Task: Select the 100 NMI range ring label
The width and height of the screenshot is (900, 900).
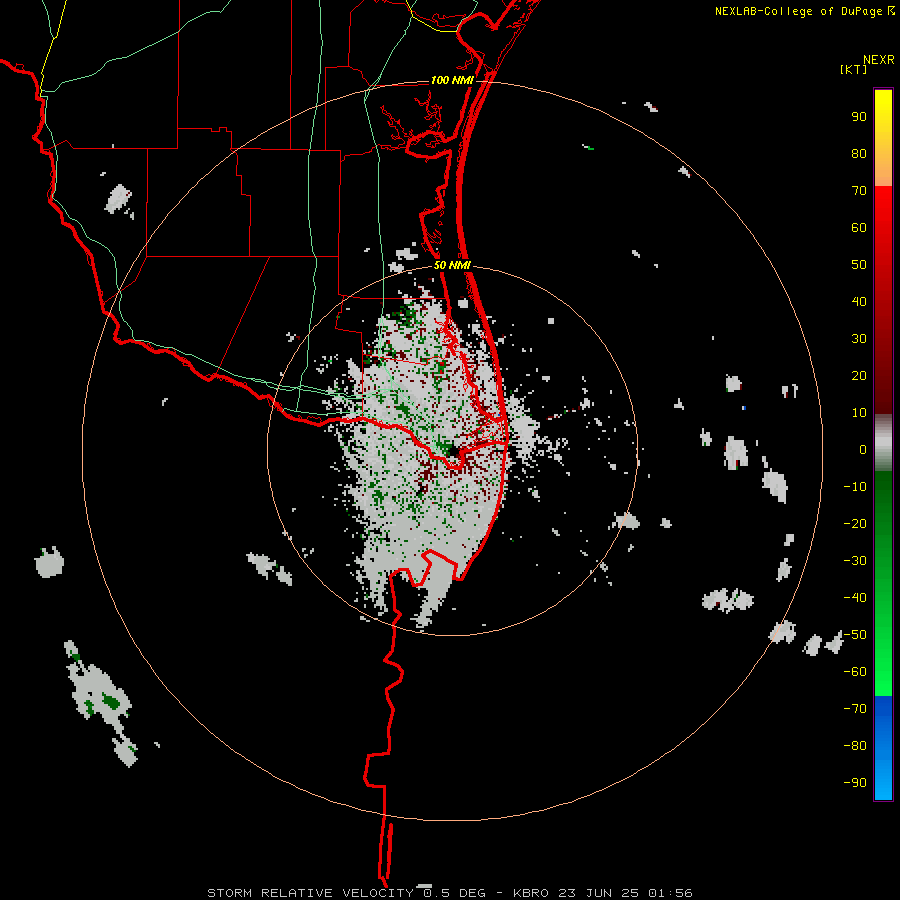Action: coord(452,80)
